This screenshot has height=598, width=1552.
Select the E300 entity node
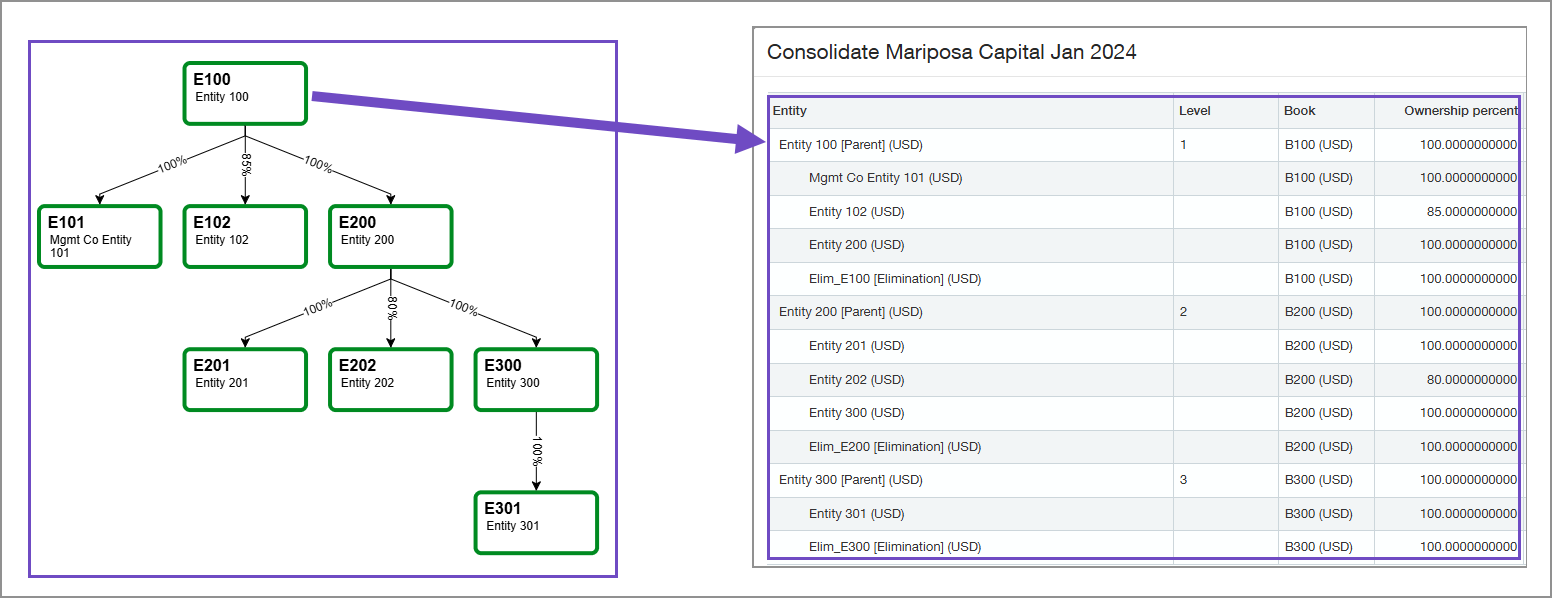point(536,379)
